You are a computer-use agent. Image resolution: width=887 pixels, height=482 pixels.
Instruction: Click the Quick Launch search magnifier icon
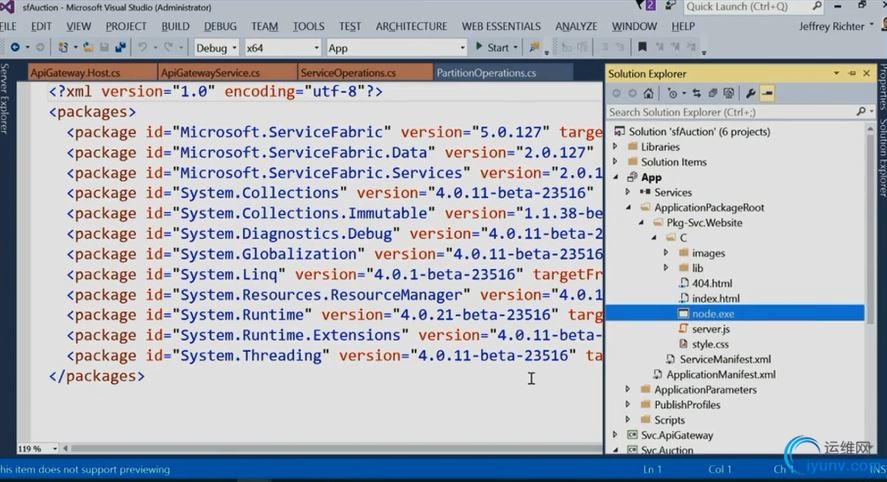tap(817, 6)
